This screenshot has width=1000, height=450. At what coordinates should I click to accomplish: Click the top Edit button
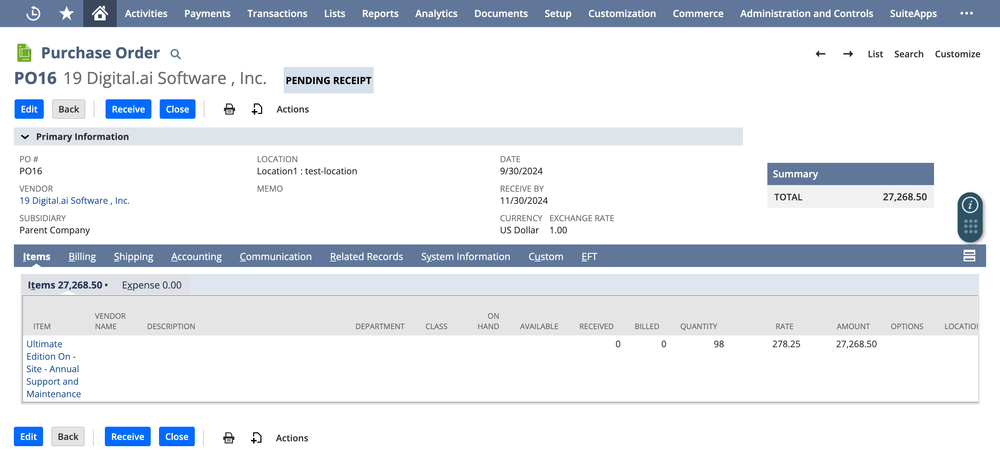click(x=29, y=109)
